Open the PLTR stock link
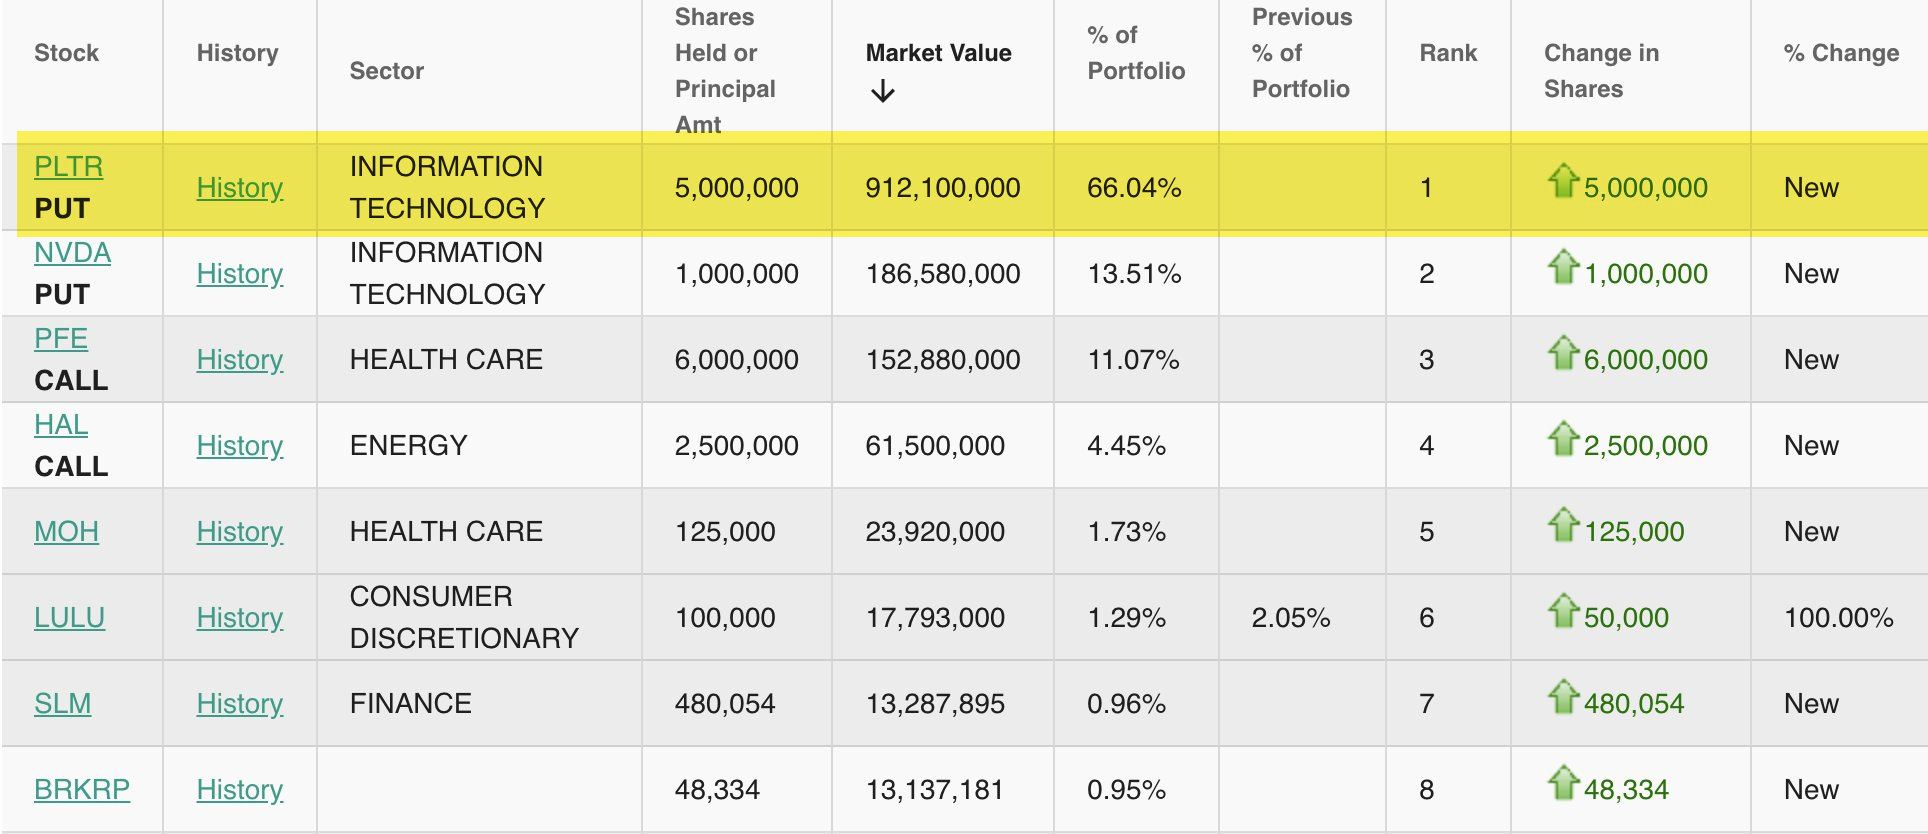This screenshot has height=834, width=1928. (x=68, y=166)
